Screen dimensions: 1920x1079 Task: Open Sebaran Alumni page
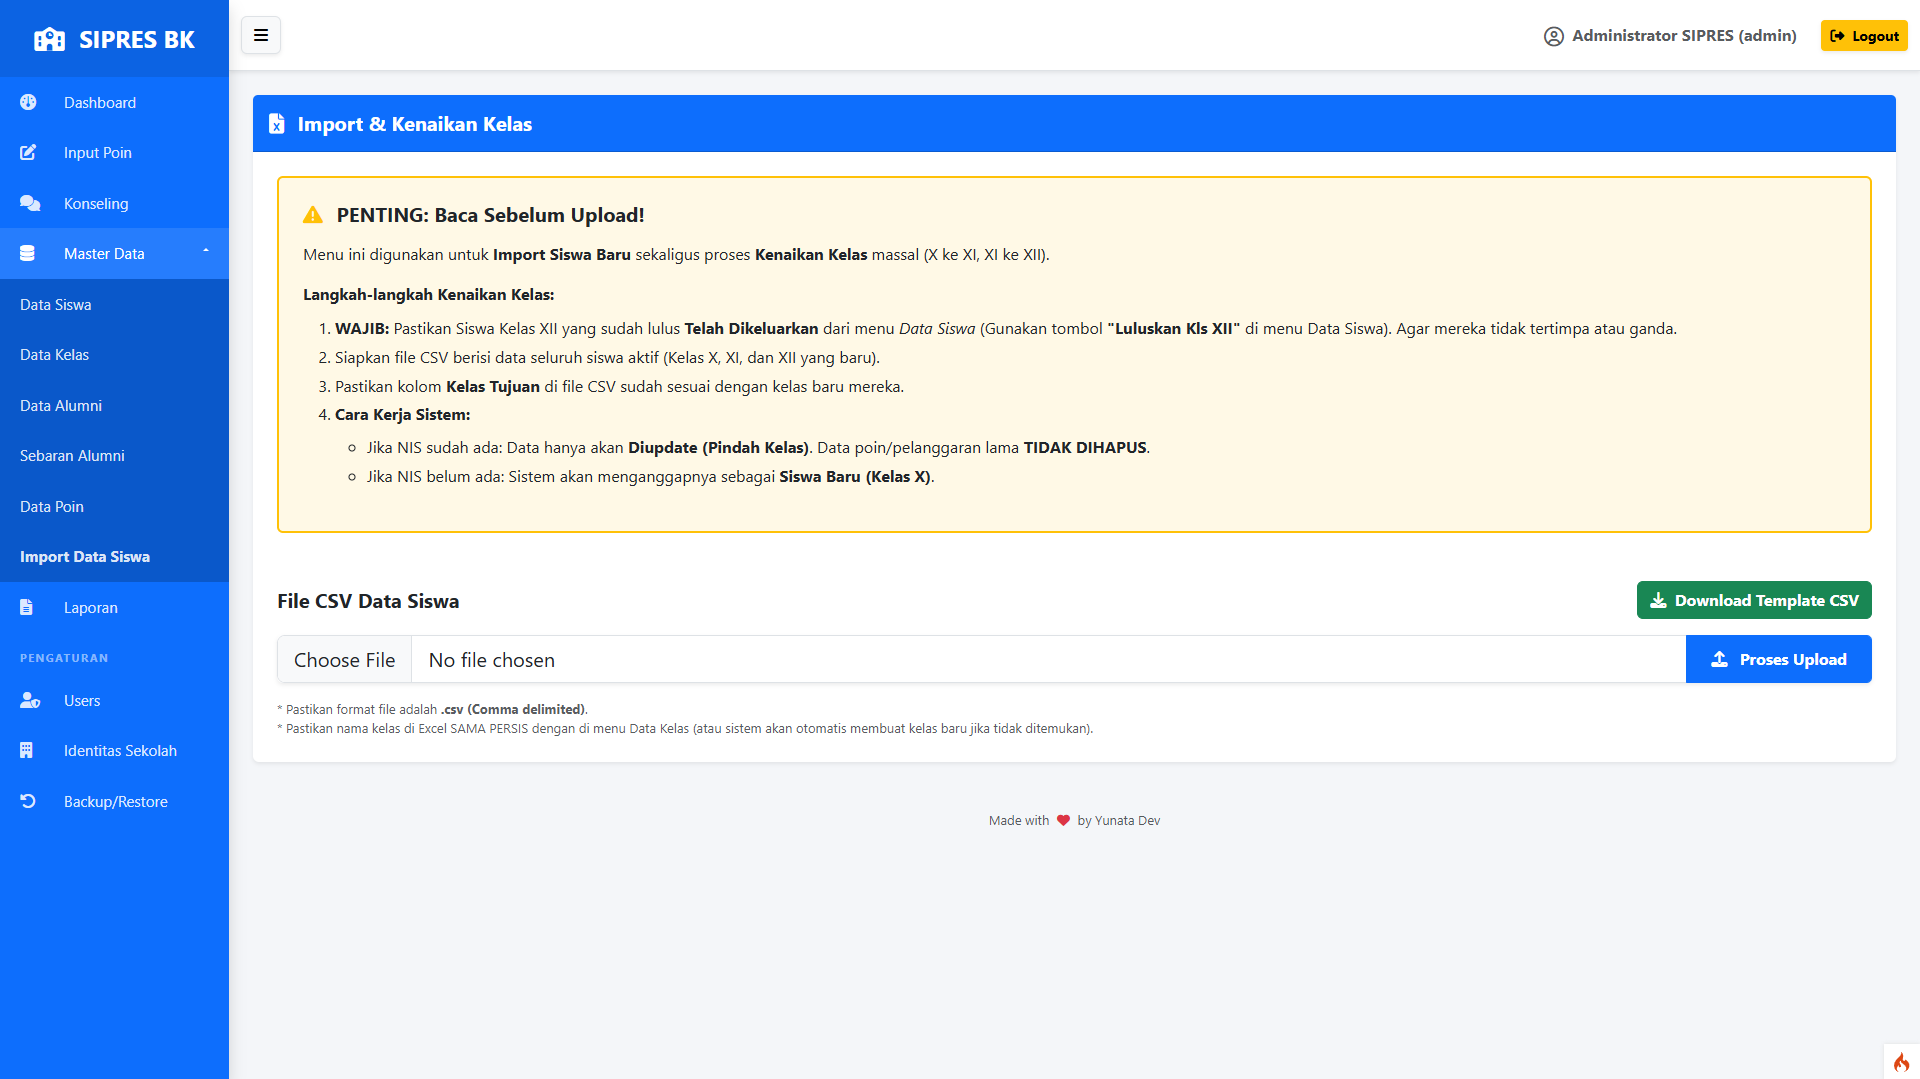(72, 456)
